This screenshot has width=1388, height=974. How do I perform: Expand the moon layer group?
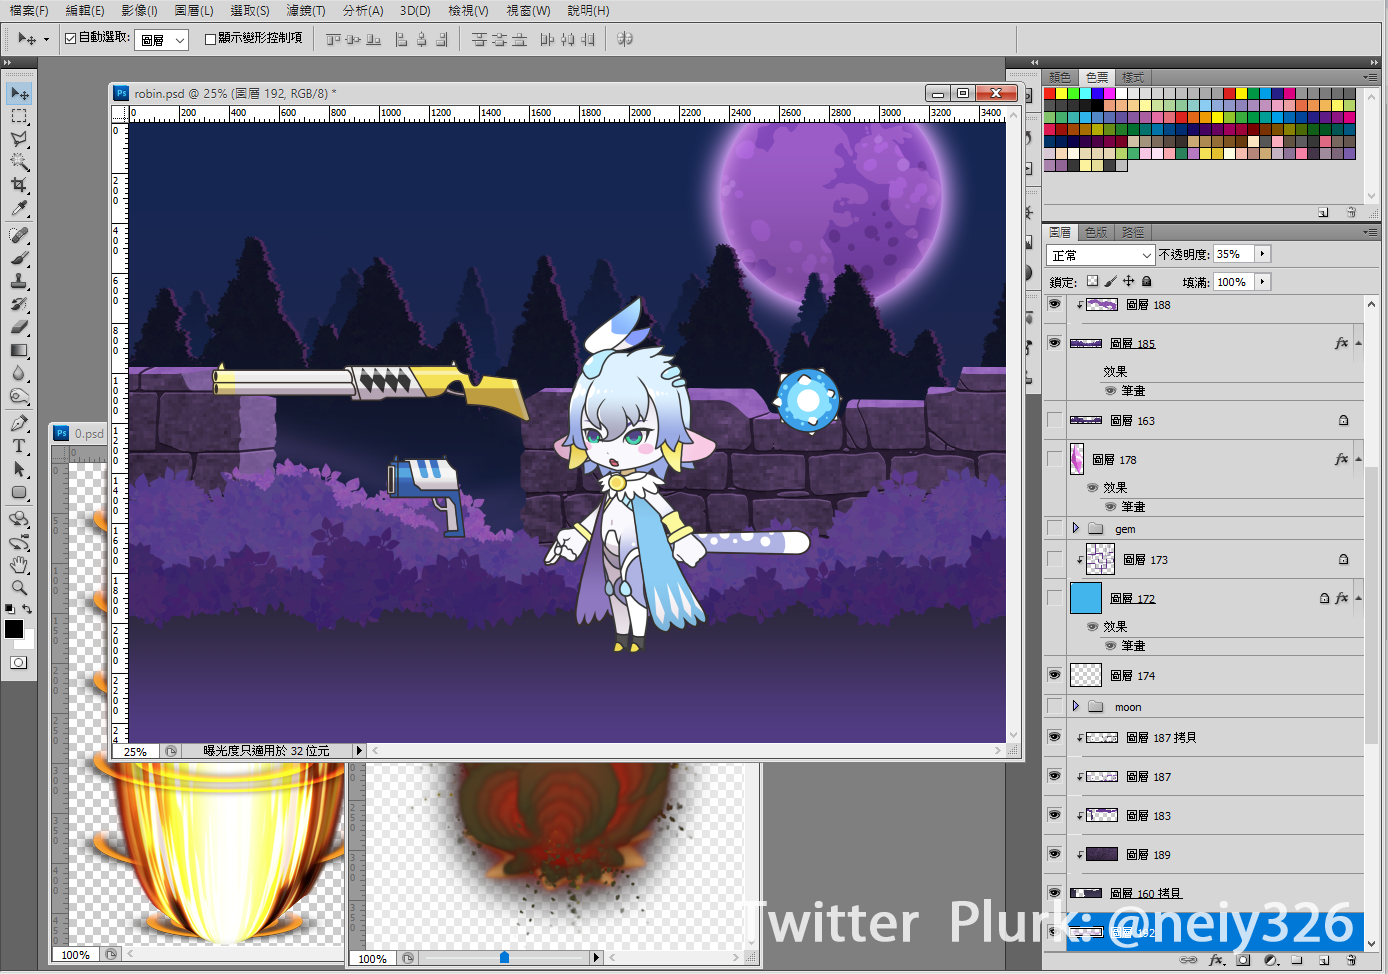1076,706
